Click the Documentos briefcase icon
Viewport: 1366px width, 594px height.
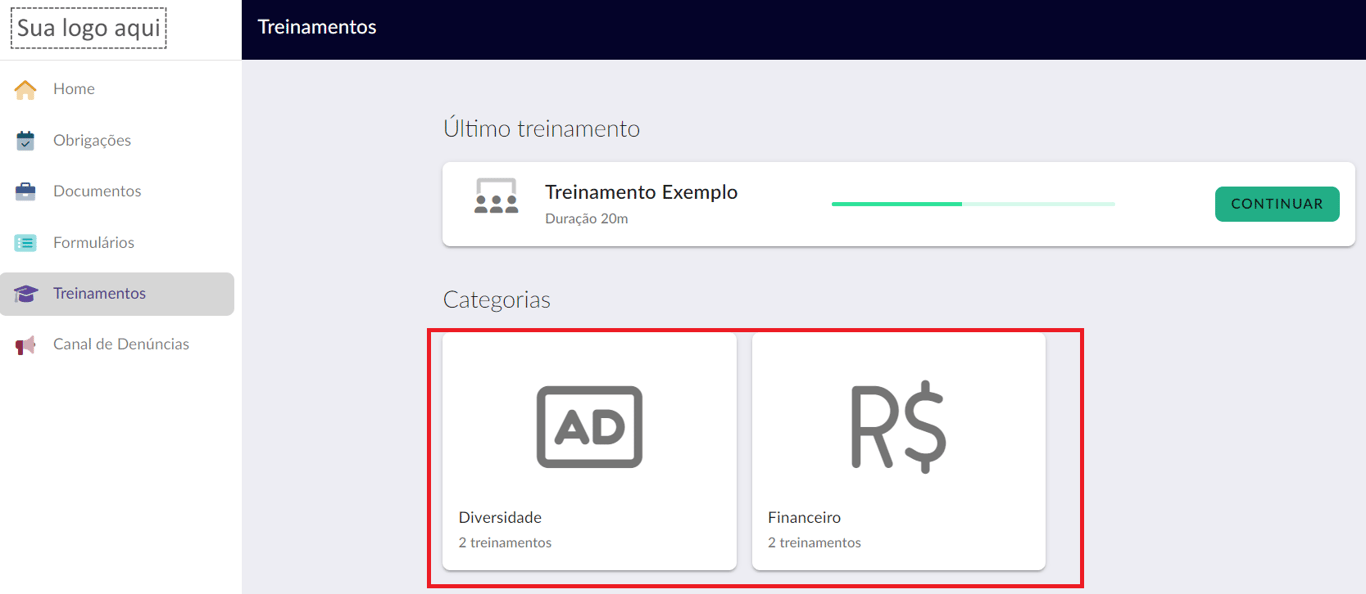[25, 191]
